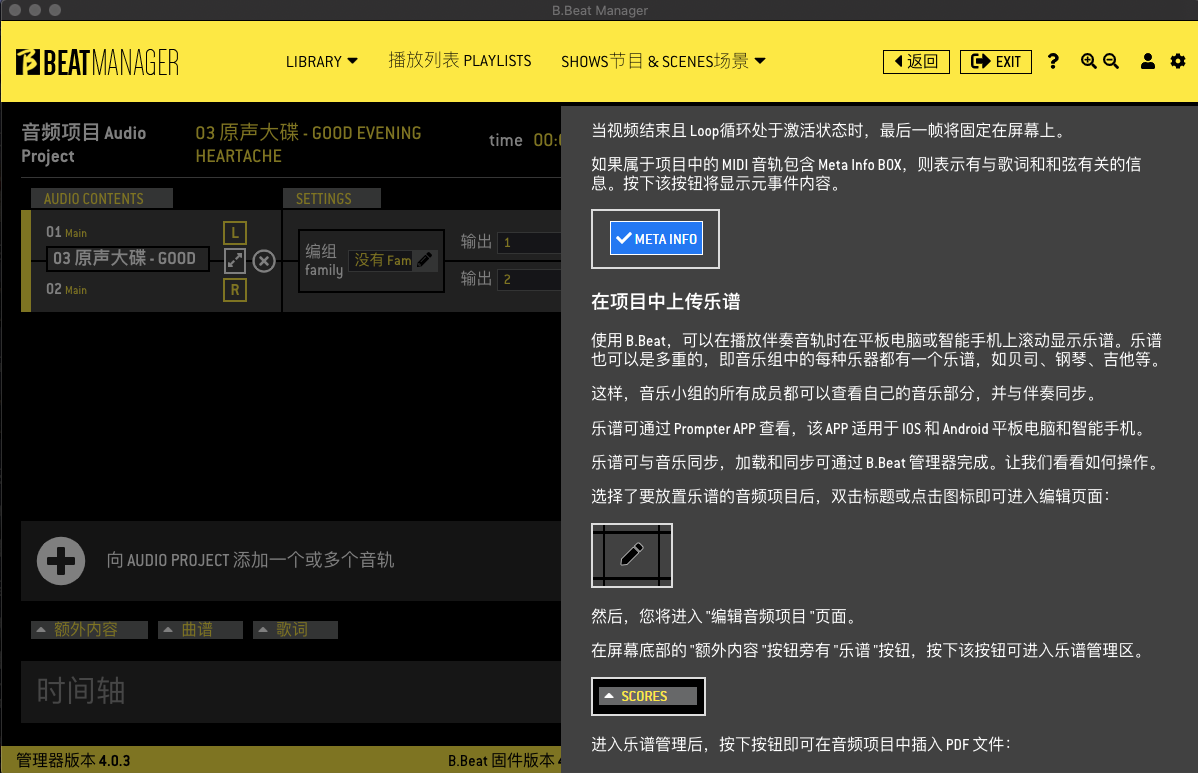Screen dimensions: 1198x773
Task: Click the 向 AUDIO PROJECT 添加一个或多个音轨 text
Action: [251, 561]
